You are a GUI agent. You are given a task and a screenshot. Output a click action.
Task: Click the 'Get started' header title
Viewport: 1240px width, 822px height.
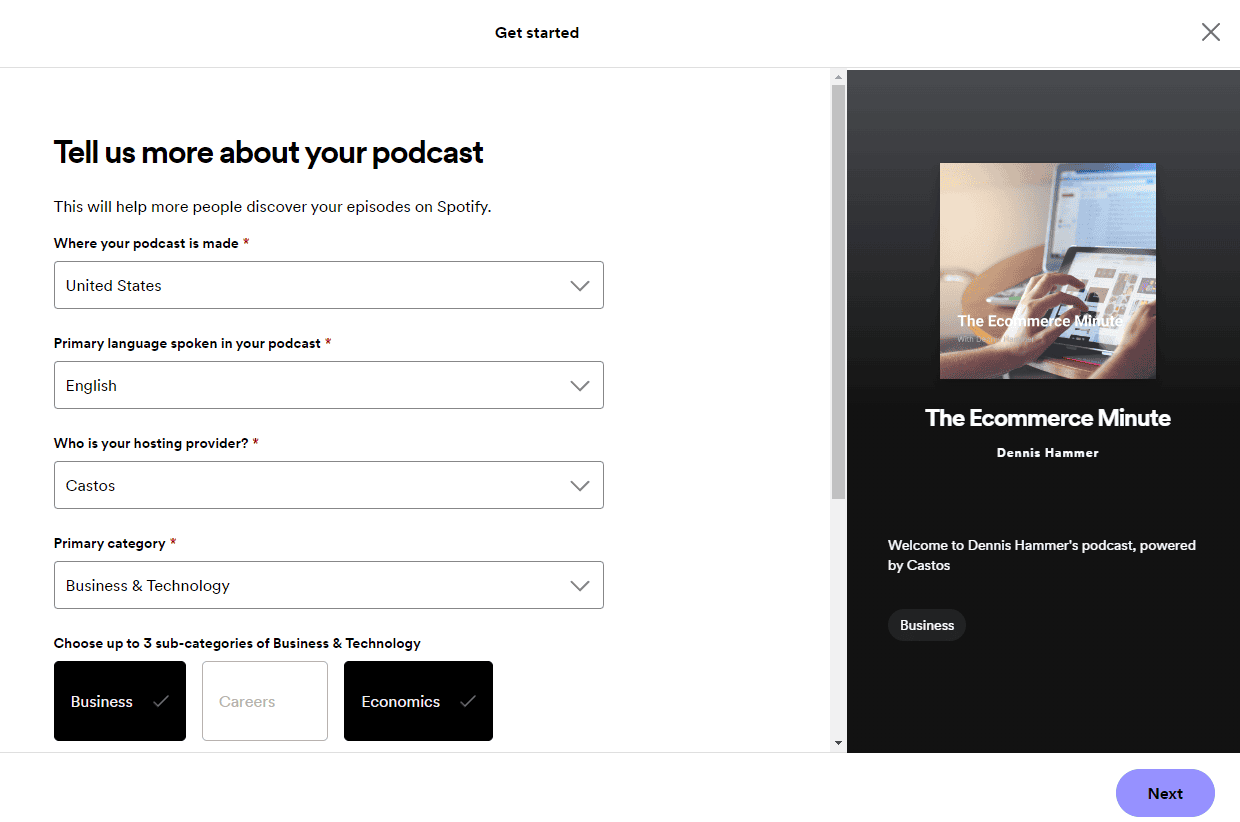coord(537,33)
